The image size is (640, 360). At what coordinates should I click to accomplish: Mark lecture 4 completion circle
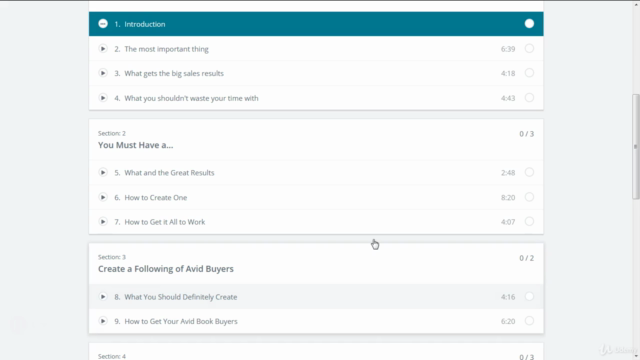[529, 98]
